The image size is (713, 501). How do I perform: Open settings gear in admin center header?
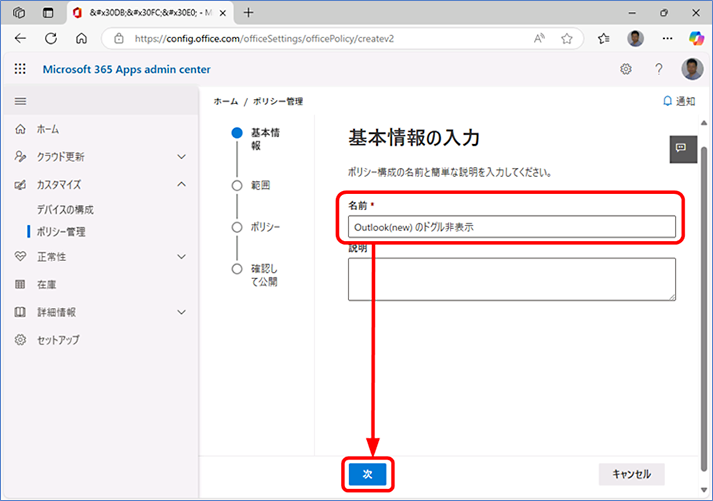[626, 69]
